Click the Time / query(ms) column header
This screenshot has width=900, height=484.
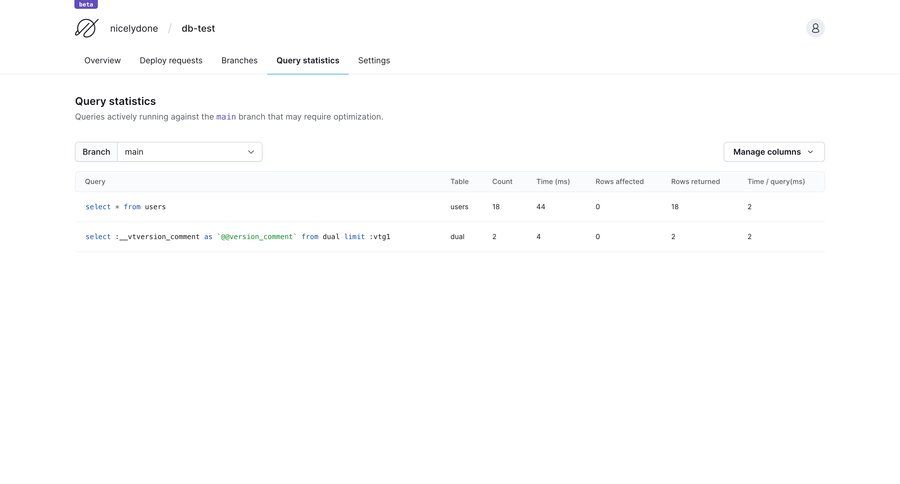click(x=776, y=181)
